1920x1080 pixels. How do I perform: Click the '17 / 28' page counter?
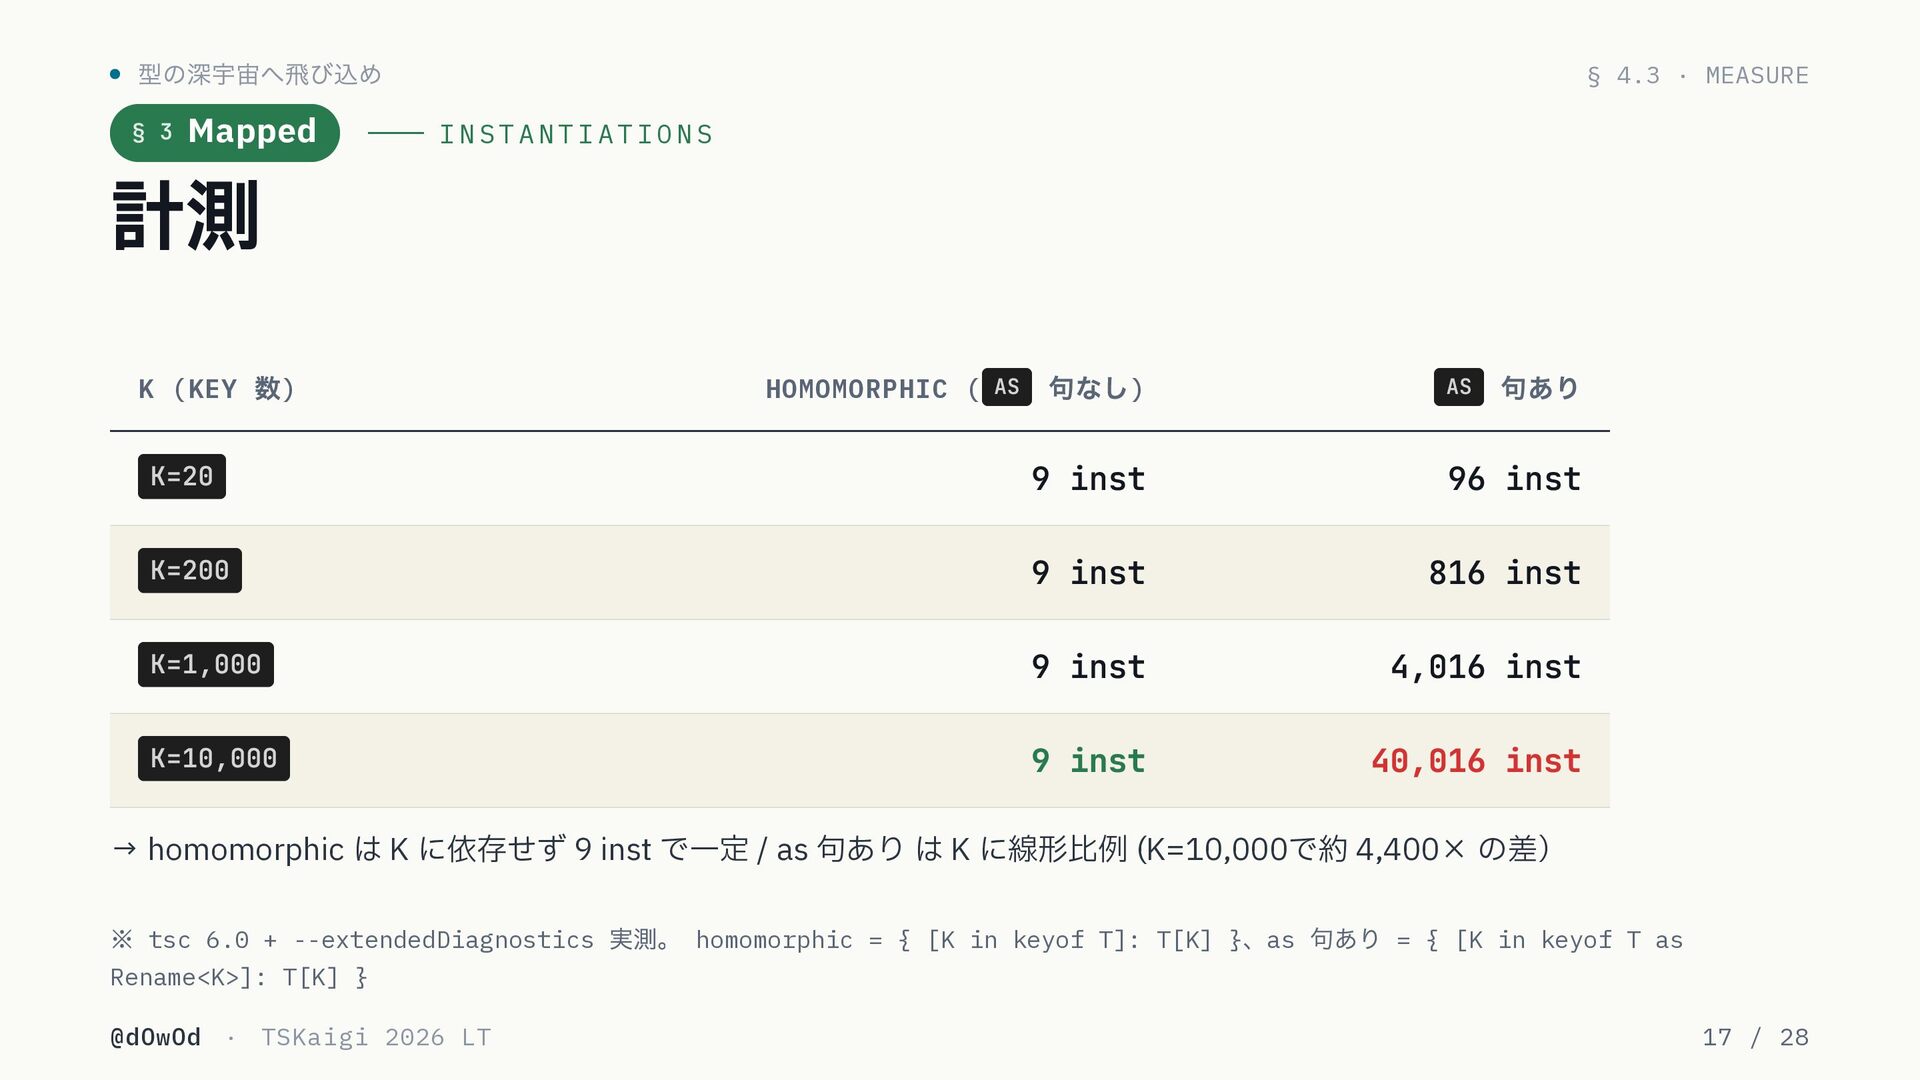pos(1756,1038)
